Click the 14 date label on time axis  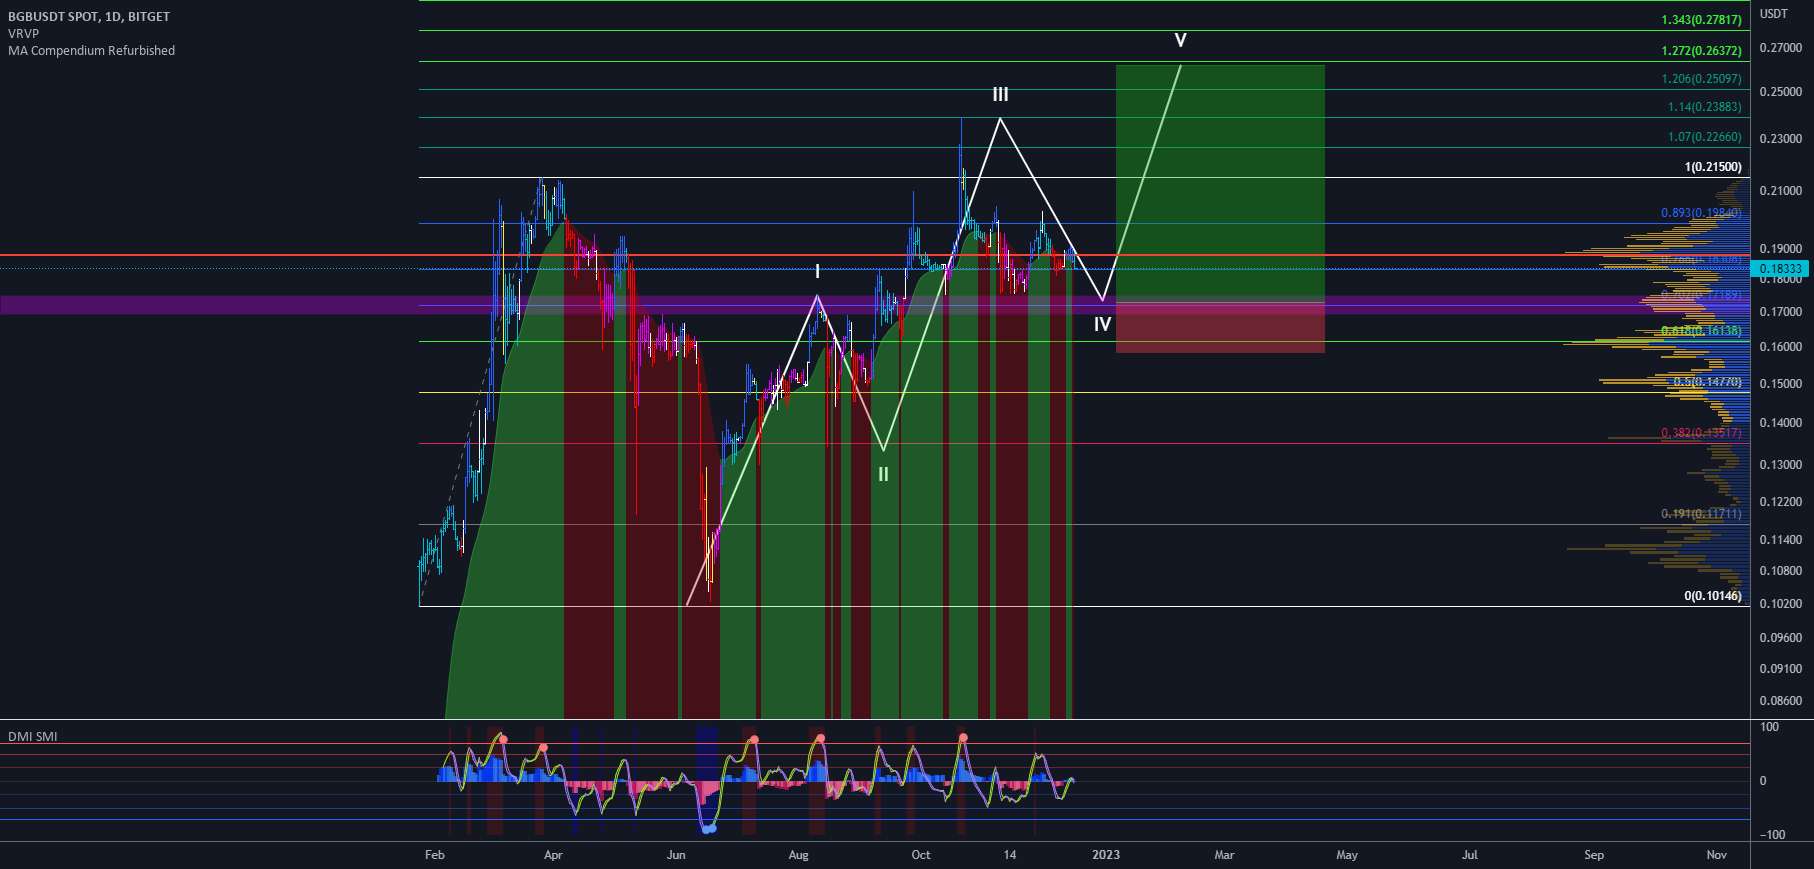point(1010,855)
